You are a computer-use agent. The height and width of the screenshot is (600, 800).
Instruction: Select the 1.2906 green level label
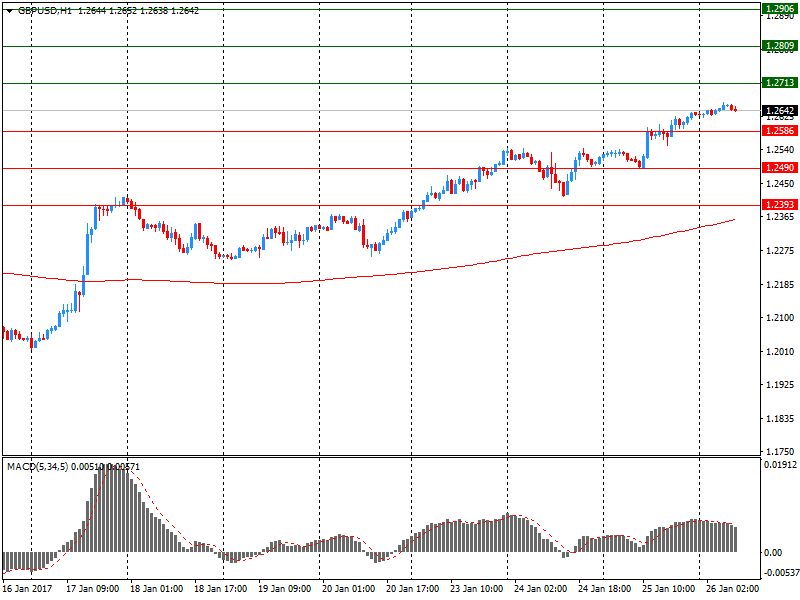point(780,9)
